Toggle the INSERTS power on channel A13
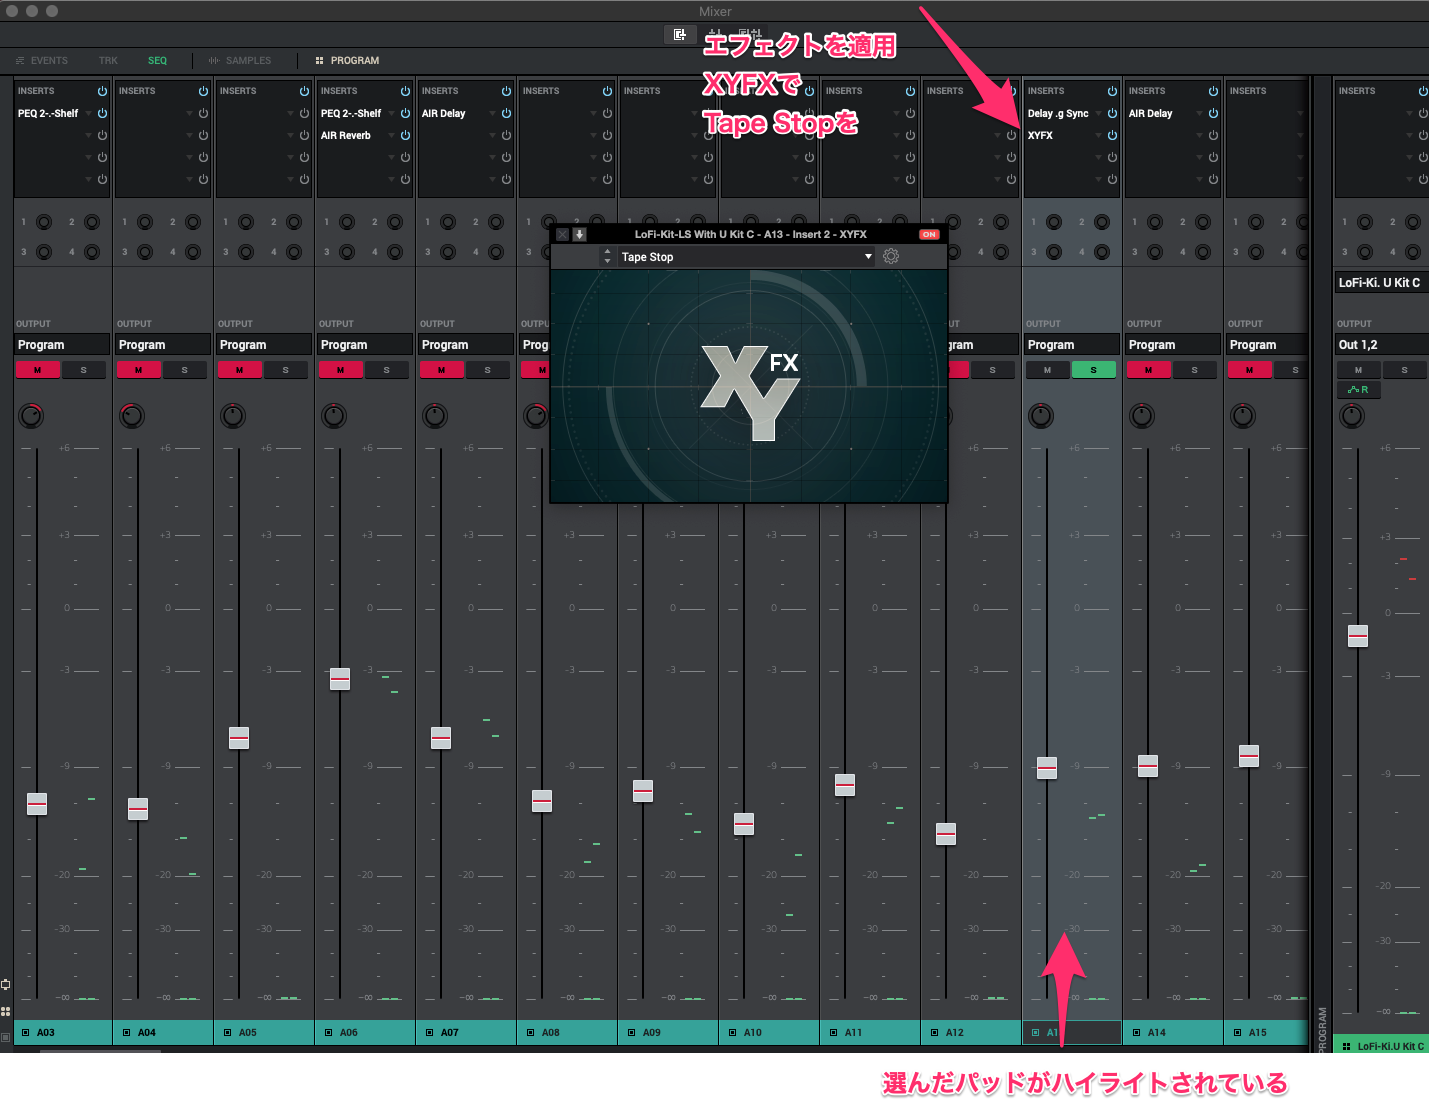This screenshot has width=1429, height=1103. click(1112, 91)
